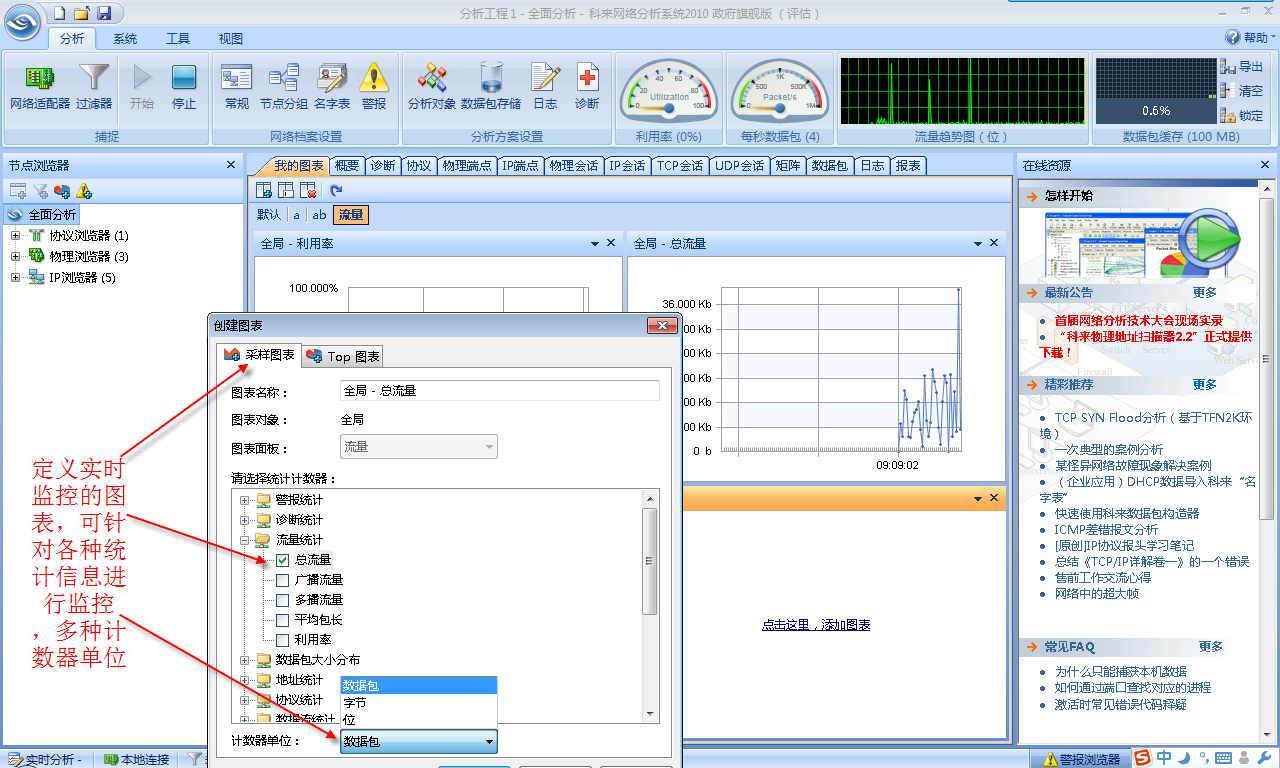Enable the 利用率 counter checkbox

[x=283, y=640]
